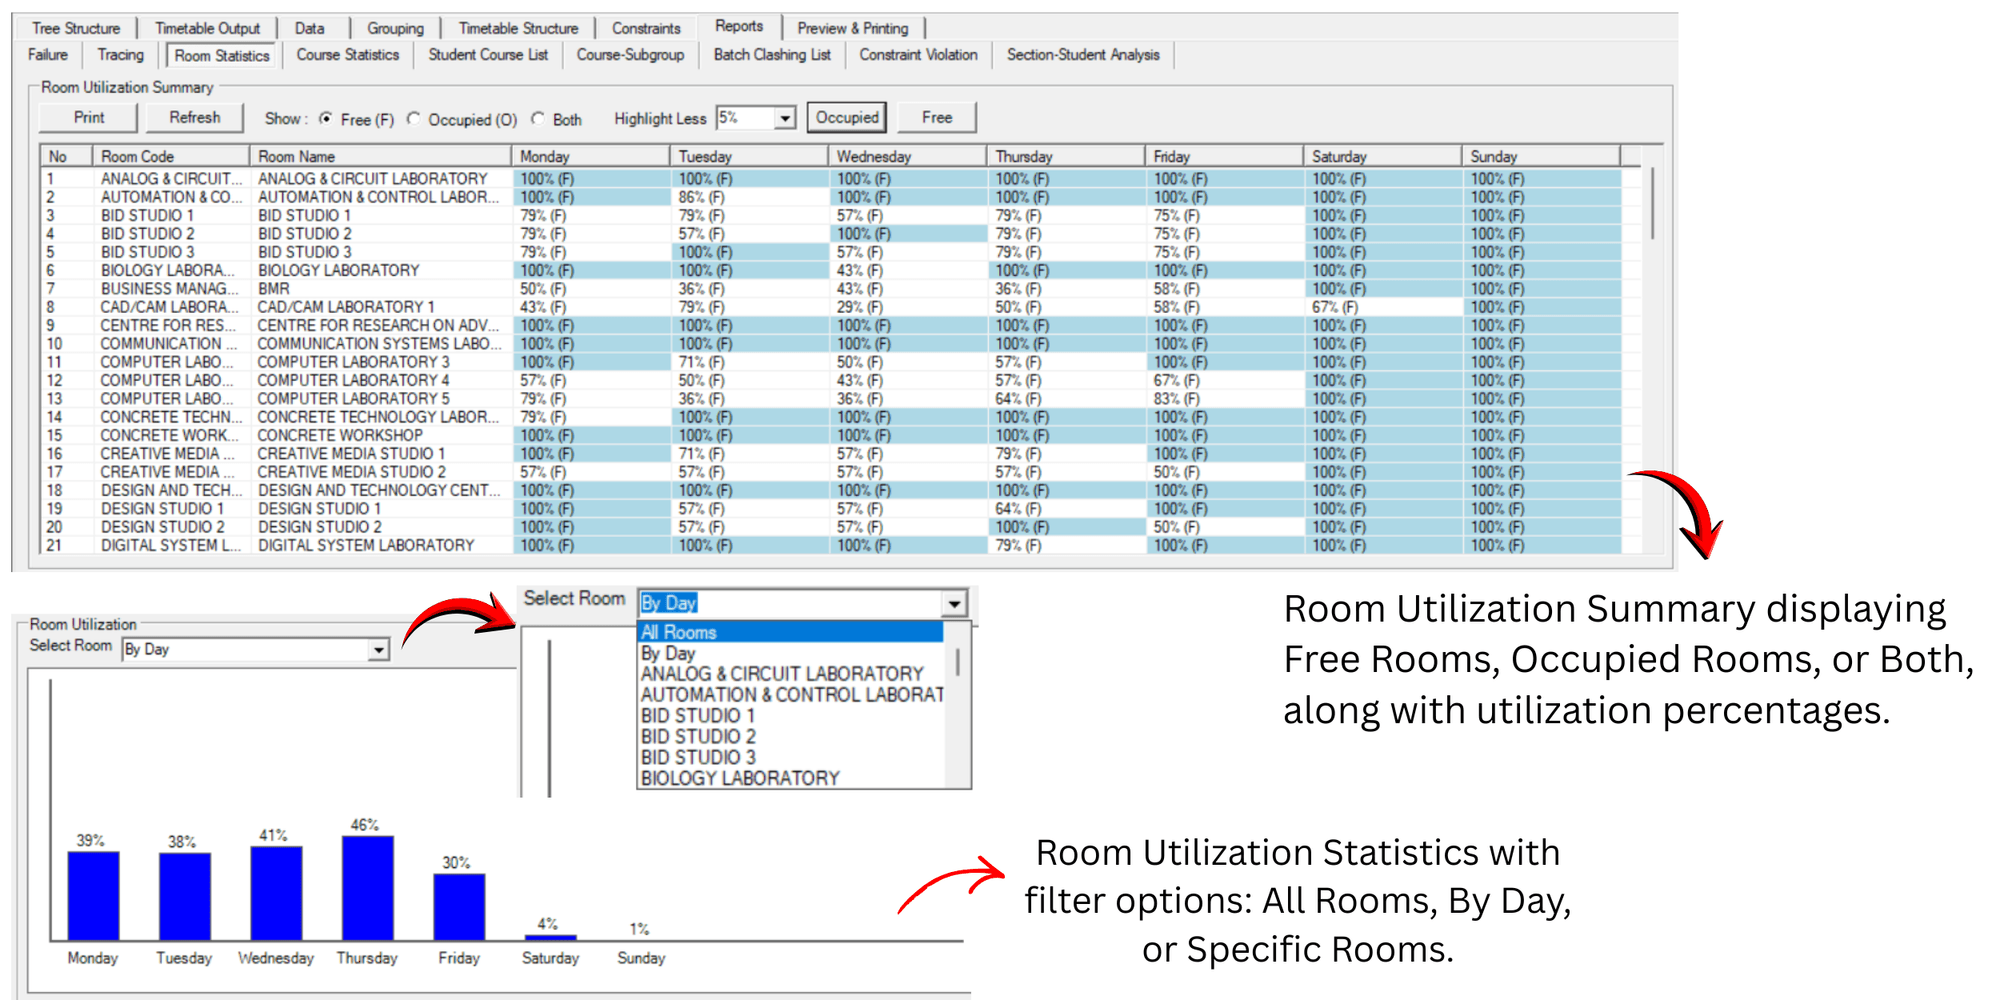Open the Tracing sub-tab
This screenshot has height=1000, width=2000.
pyautogui.click(x=120, y=55)
